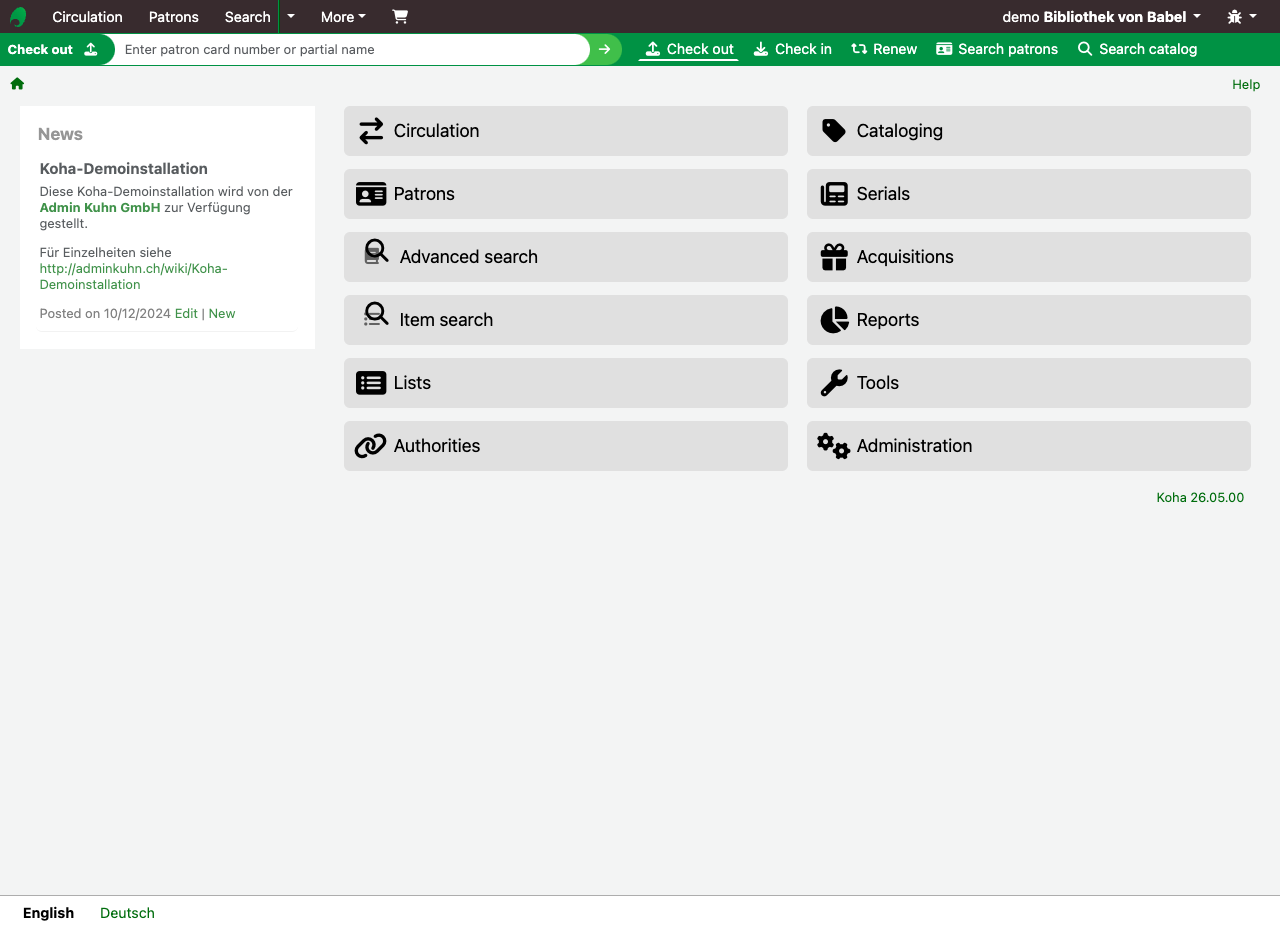Image resolution: width=1280 pixels, height=929 pixels.
Task: Select the Search patrons tab
Action: tap(997, 49)
